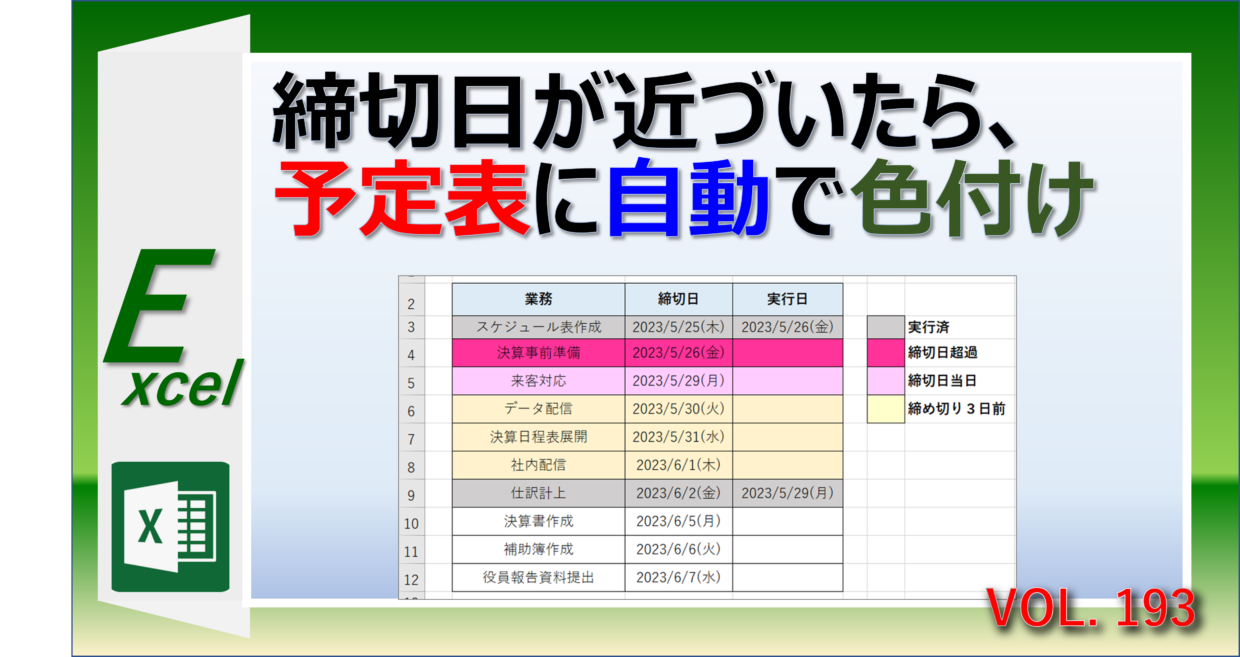Viewport: 1240px width, 657px height.
Task: Select execution date 2023/5/26(金) in row 3
Action: 788,326
